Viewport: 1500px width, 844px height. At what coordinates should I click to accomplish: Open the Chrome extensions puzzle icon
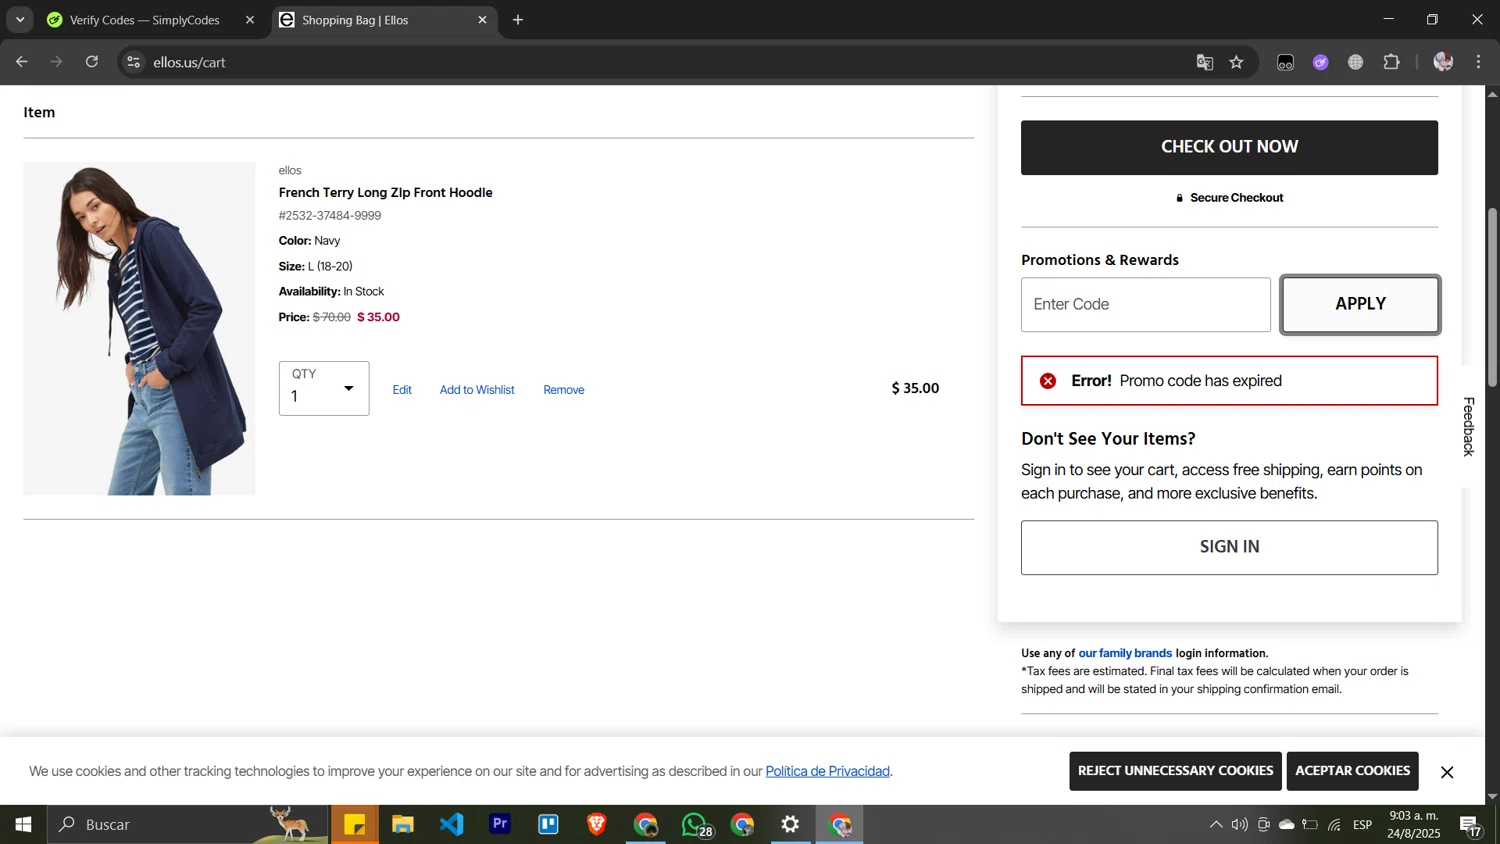click(1391, 62)
